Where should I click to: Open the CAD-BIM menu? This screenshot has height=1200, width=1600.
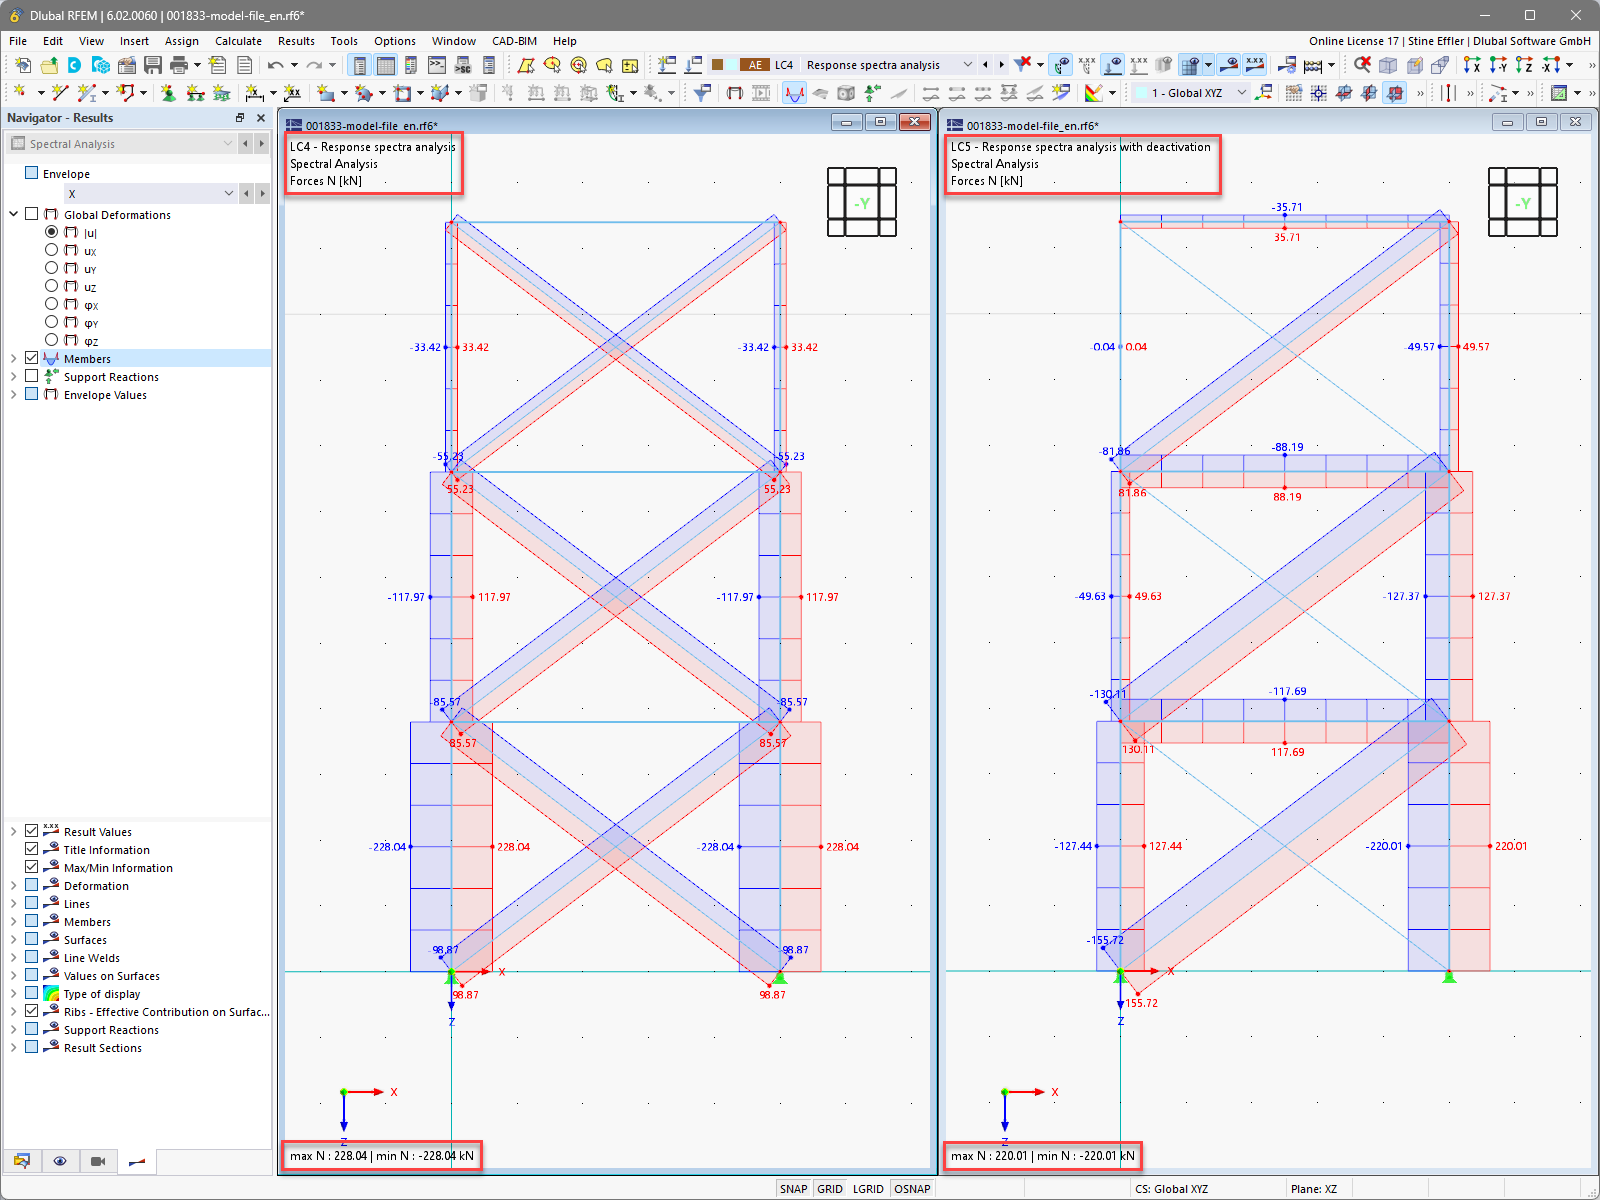pyautogui.click(x=513, y=41)
